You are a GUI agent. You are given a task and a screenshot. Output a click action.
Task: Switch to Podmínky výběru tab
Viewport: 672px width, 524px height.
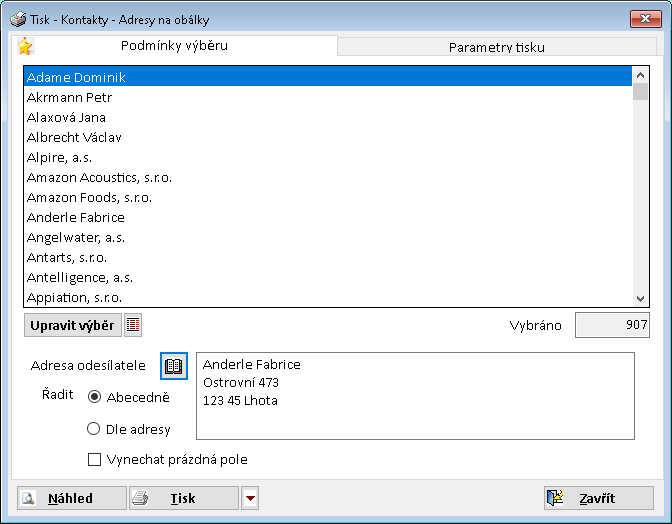click(x=174, y=46)
